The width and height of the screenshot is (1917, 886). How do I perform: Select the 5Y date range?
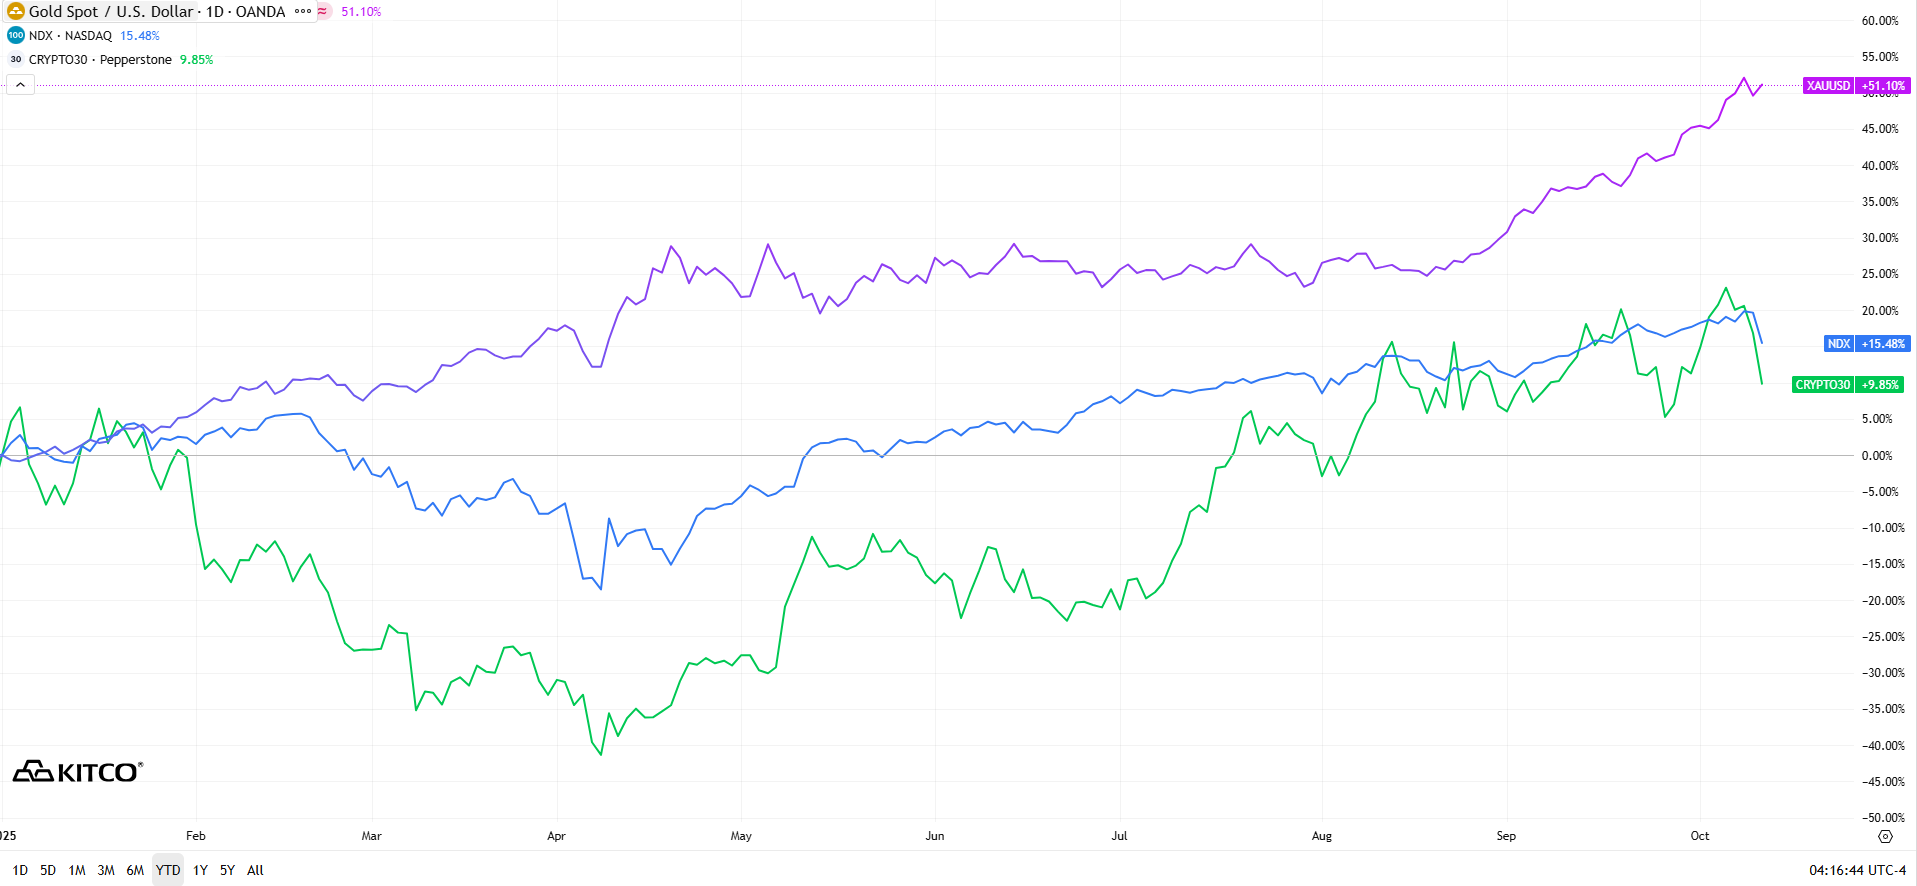(227, 870)
